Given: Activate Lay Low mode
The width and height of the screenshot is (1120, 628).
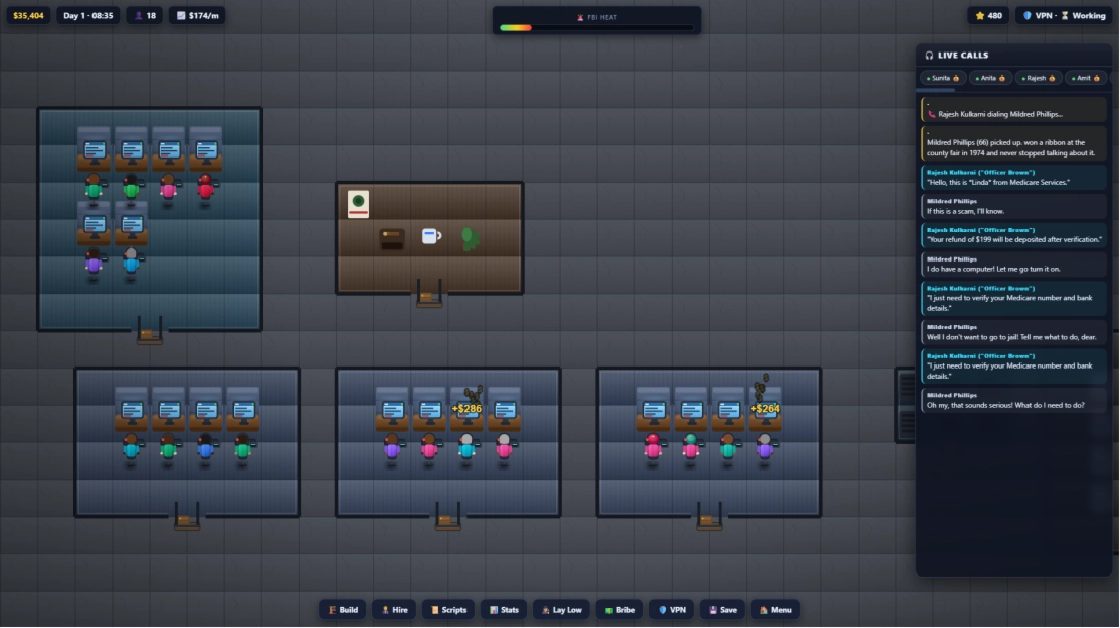Looking at the screenshot, I should tap(561, 610).
